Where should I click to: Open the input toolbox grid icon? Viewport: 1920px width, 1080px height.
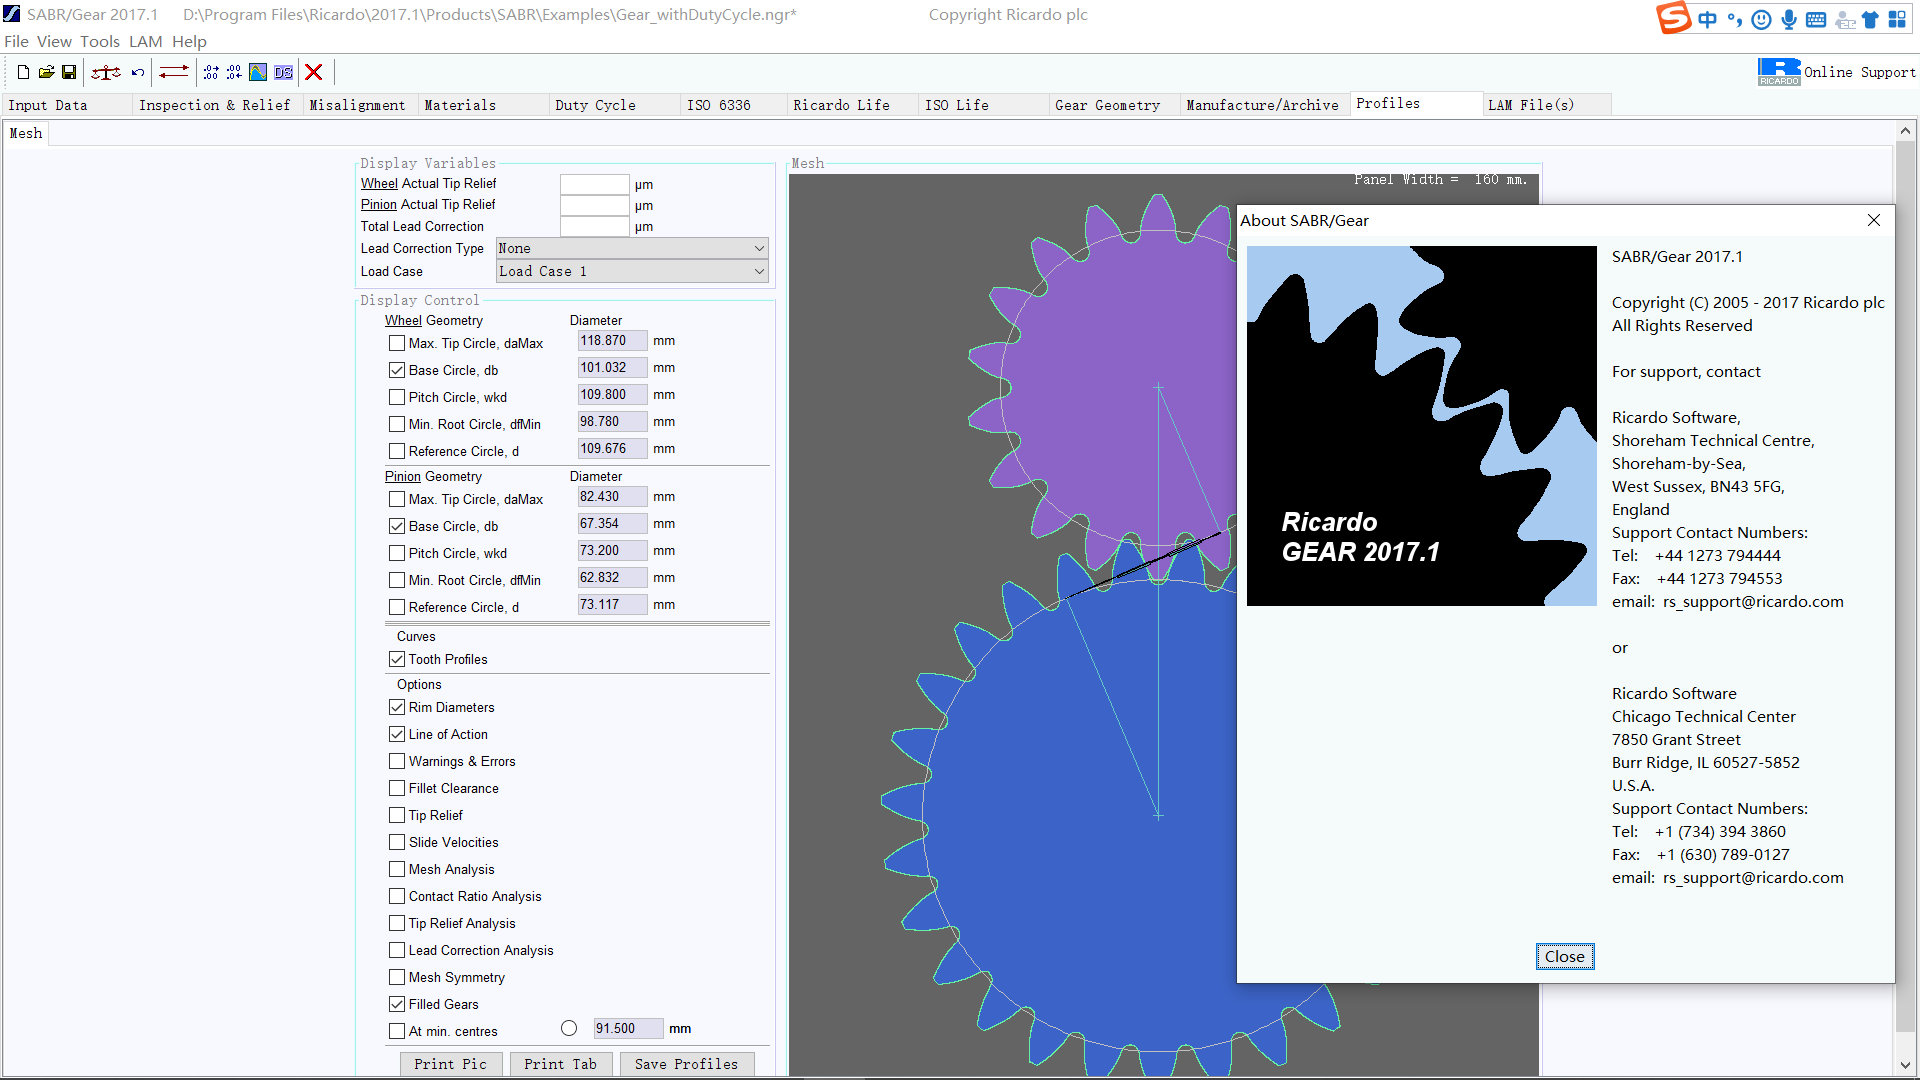pos(1897,19)
